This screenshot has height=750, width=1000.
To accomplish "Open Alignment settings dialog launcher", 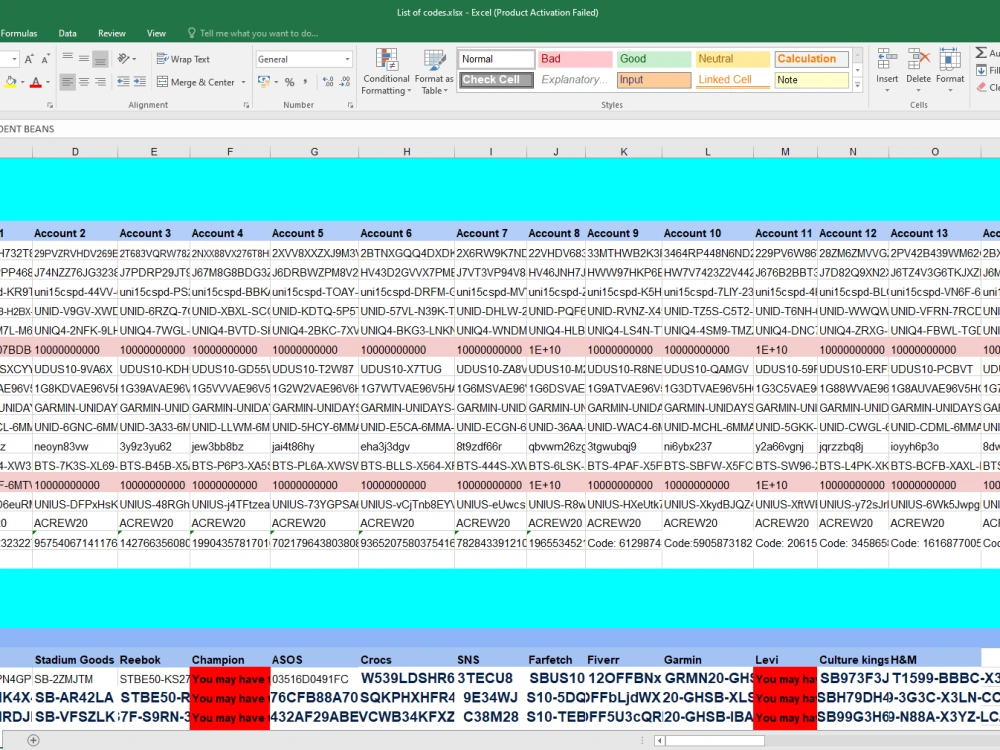I will (246, 105).
